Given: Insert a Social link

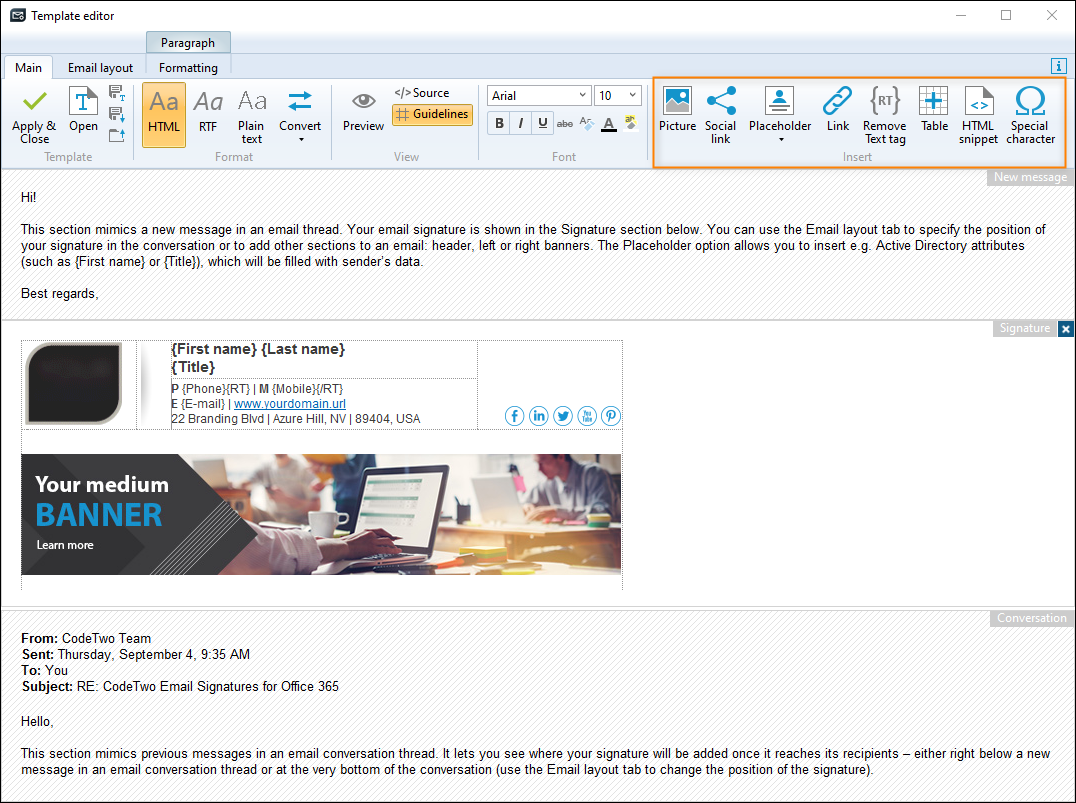Looking at the screenshot, I should 721,115.
